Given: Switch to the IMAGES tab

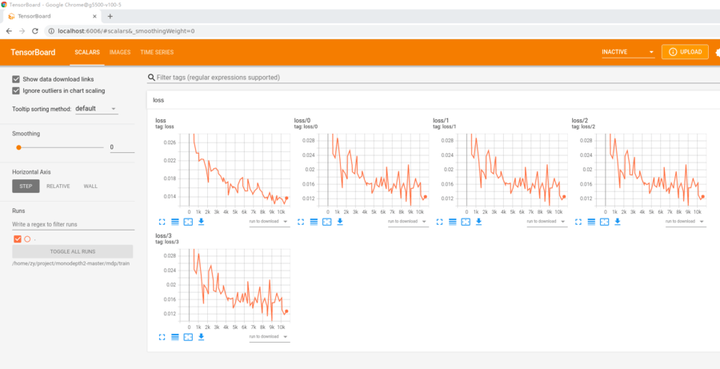Looking at the screenshot, I should tap(120, 52).
